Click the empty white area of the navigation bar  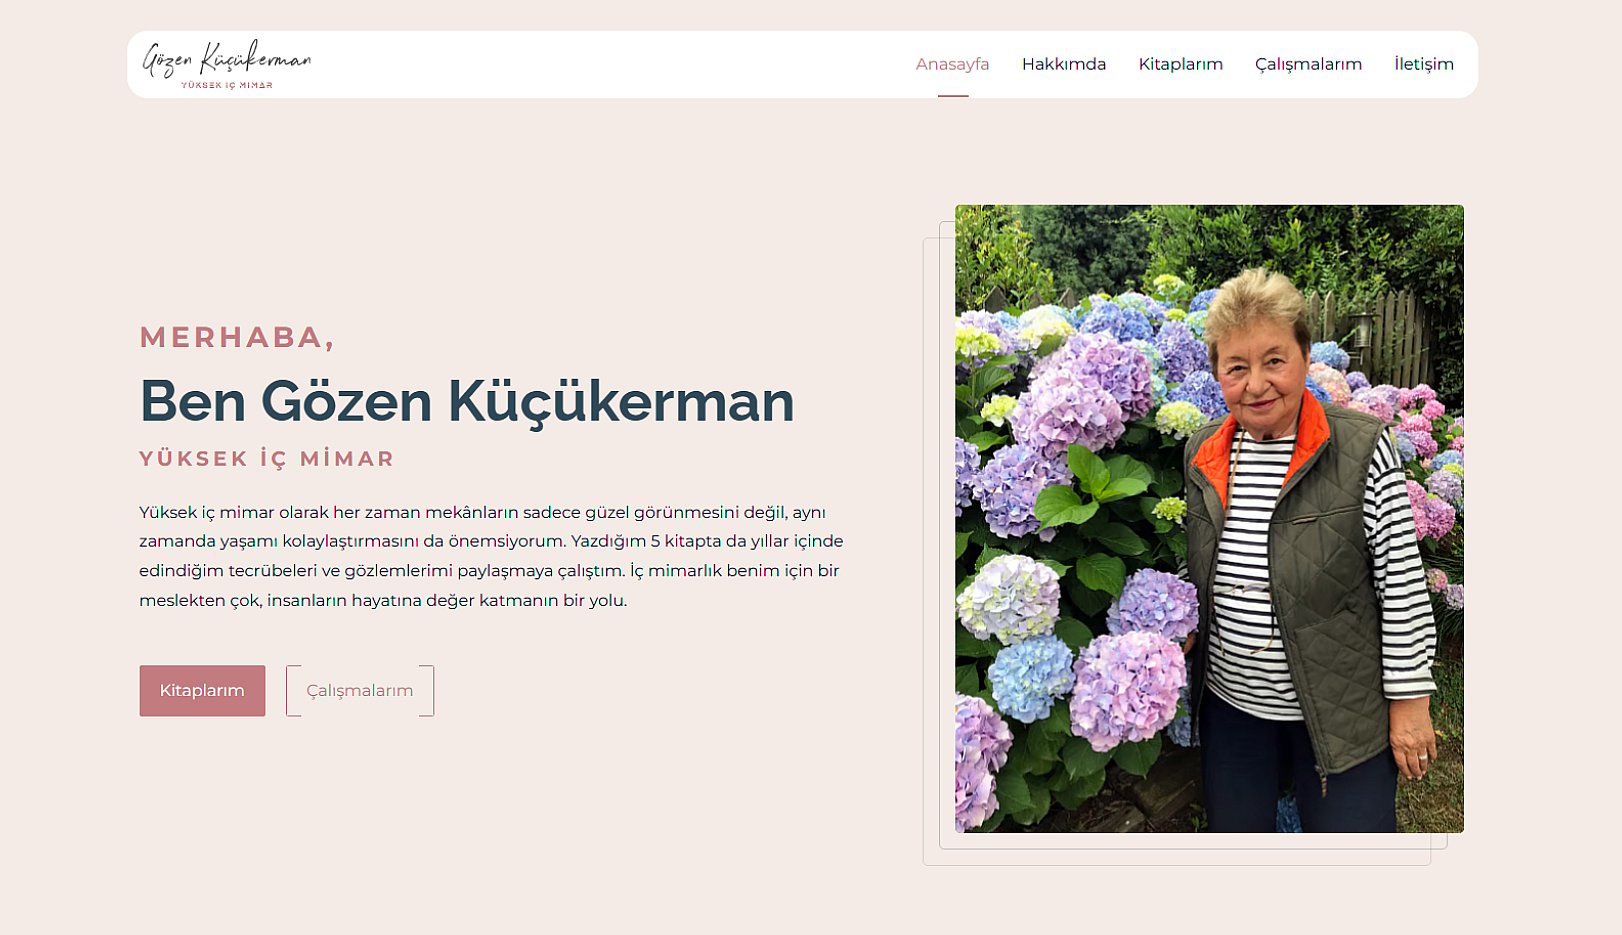pos(610,64)
